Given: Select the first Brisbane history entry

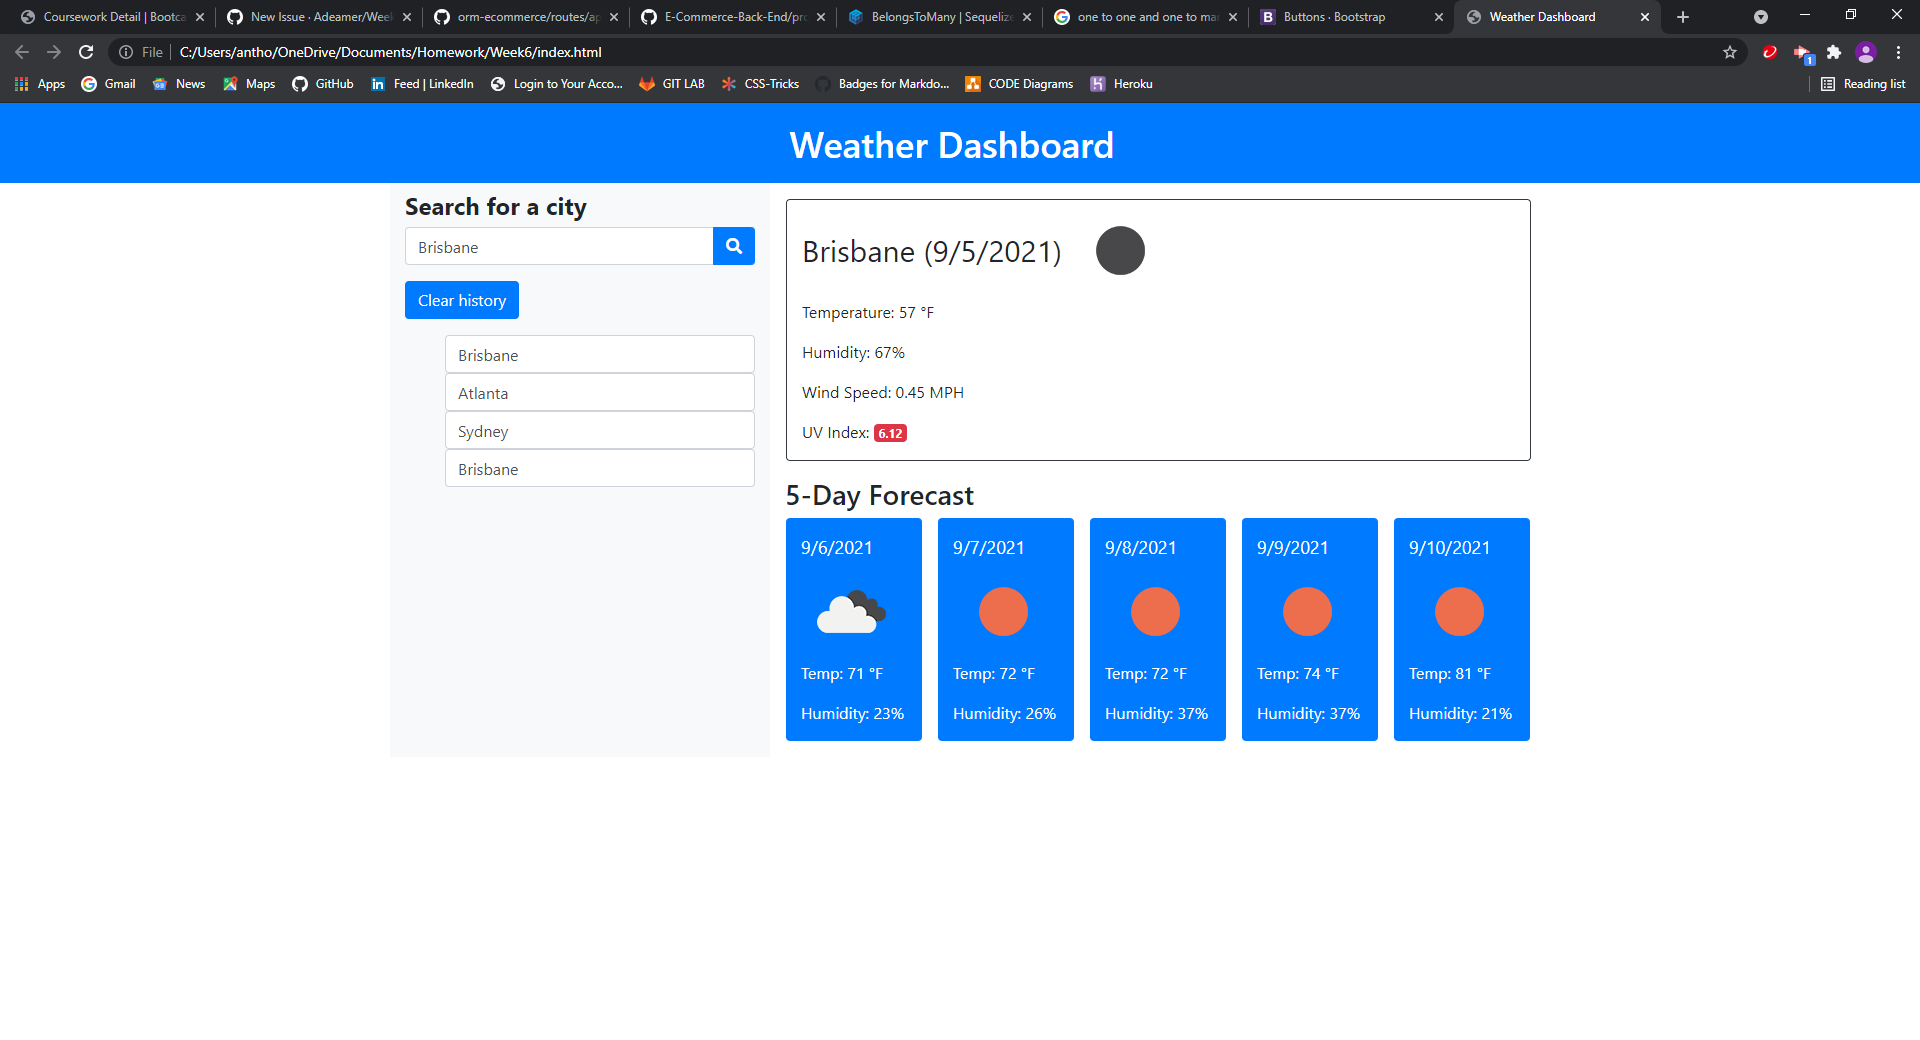Looking at the screenshot, I should pyautogui.click(x=600, y=355).
